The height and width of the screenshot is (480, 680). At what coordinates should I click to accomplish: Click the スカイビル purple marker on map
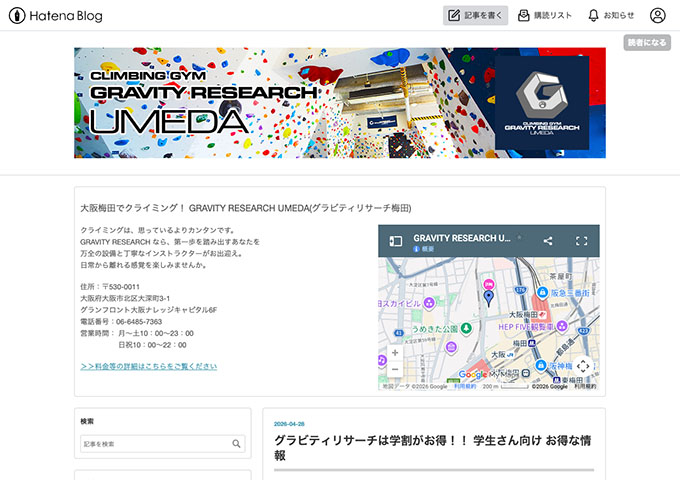(429, 303)
